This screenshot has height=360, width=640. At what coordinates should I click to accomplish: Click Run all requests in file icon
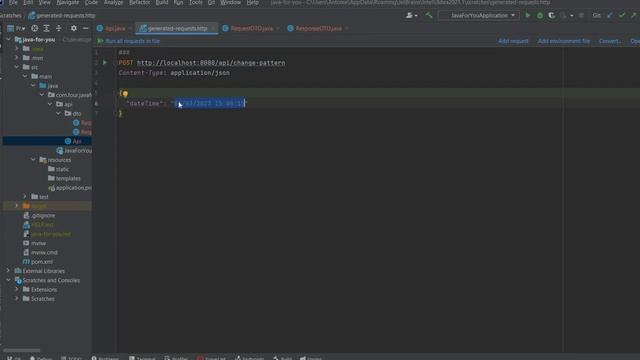[100, 41]
